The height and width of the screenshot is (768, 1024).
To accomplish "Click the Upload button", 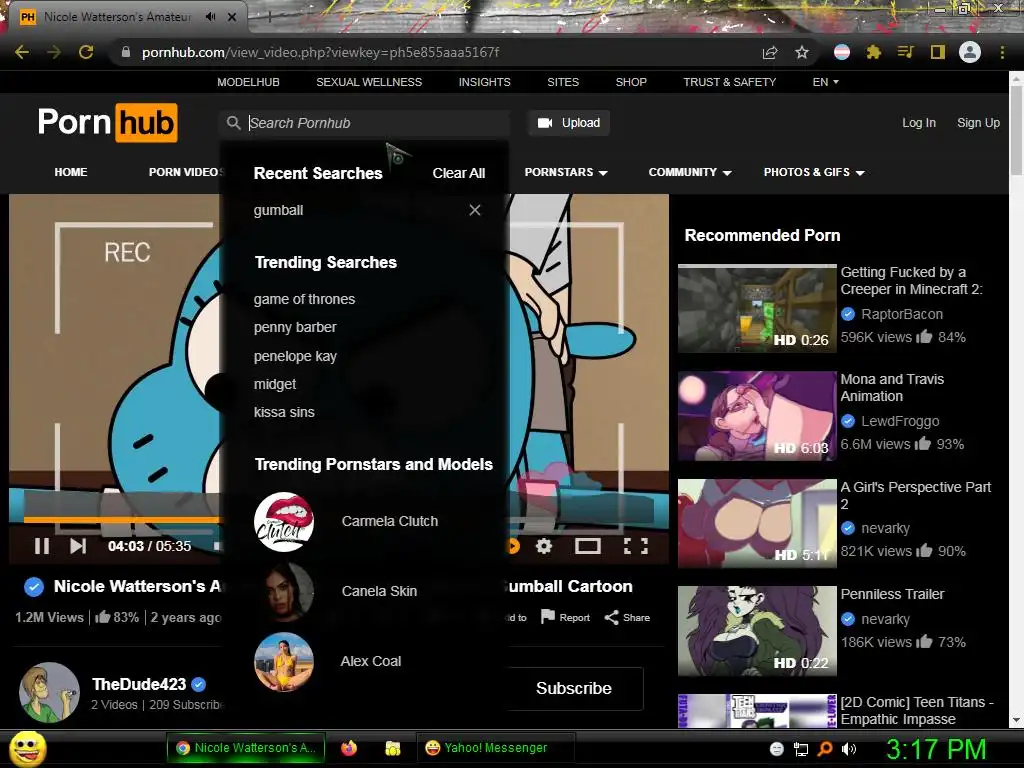I will pyautogui.click(x=569, y=123).
